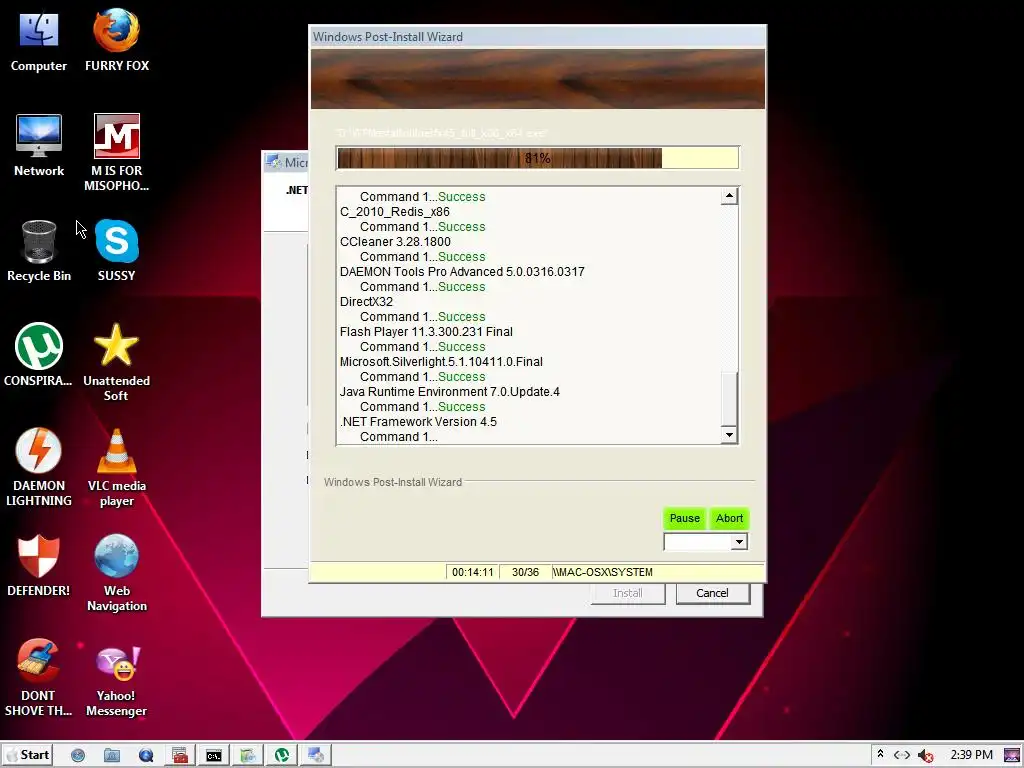1024x768 pixels.
Task: Click Cancel in the .NET installer window
Action: click(712, 593)
